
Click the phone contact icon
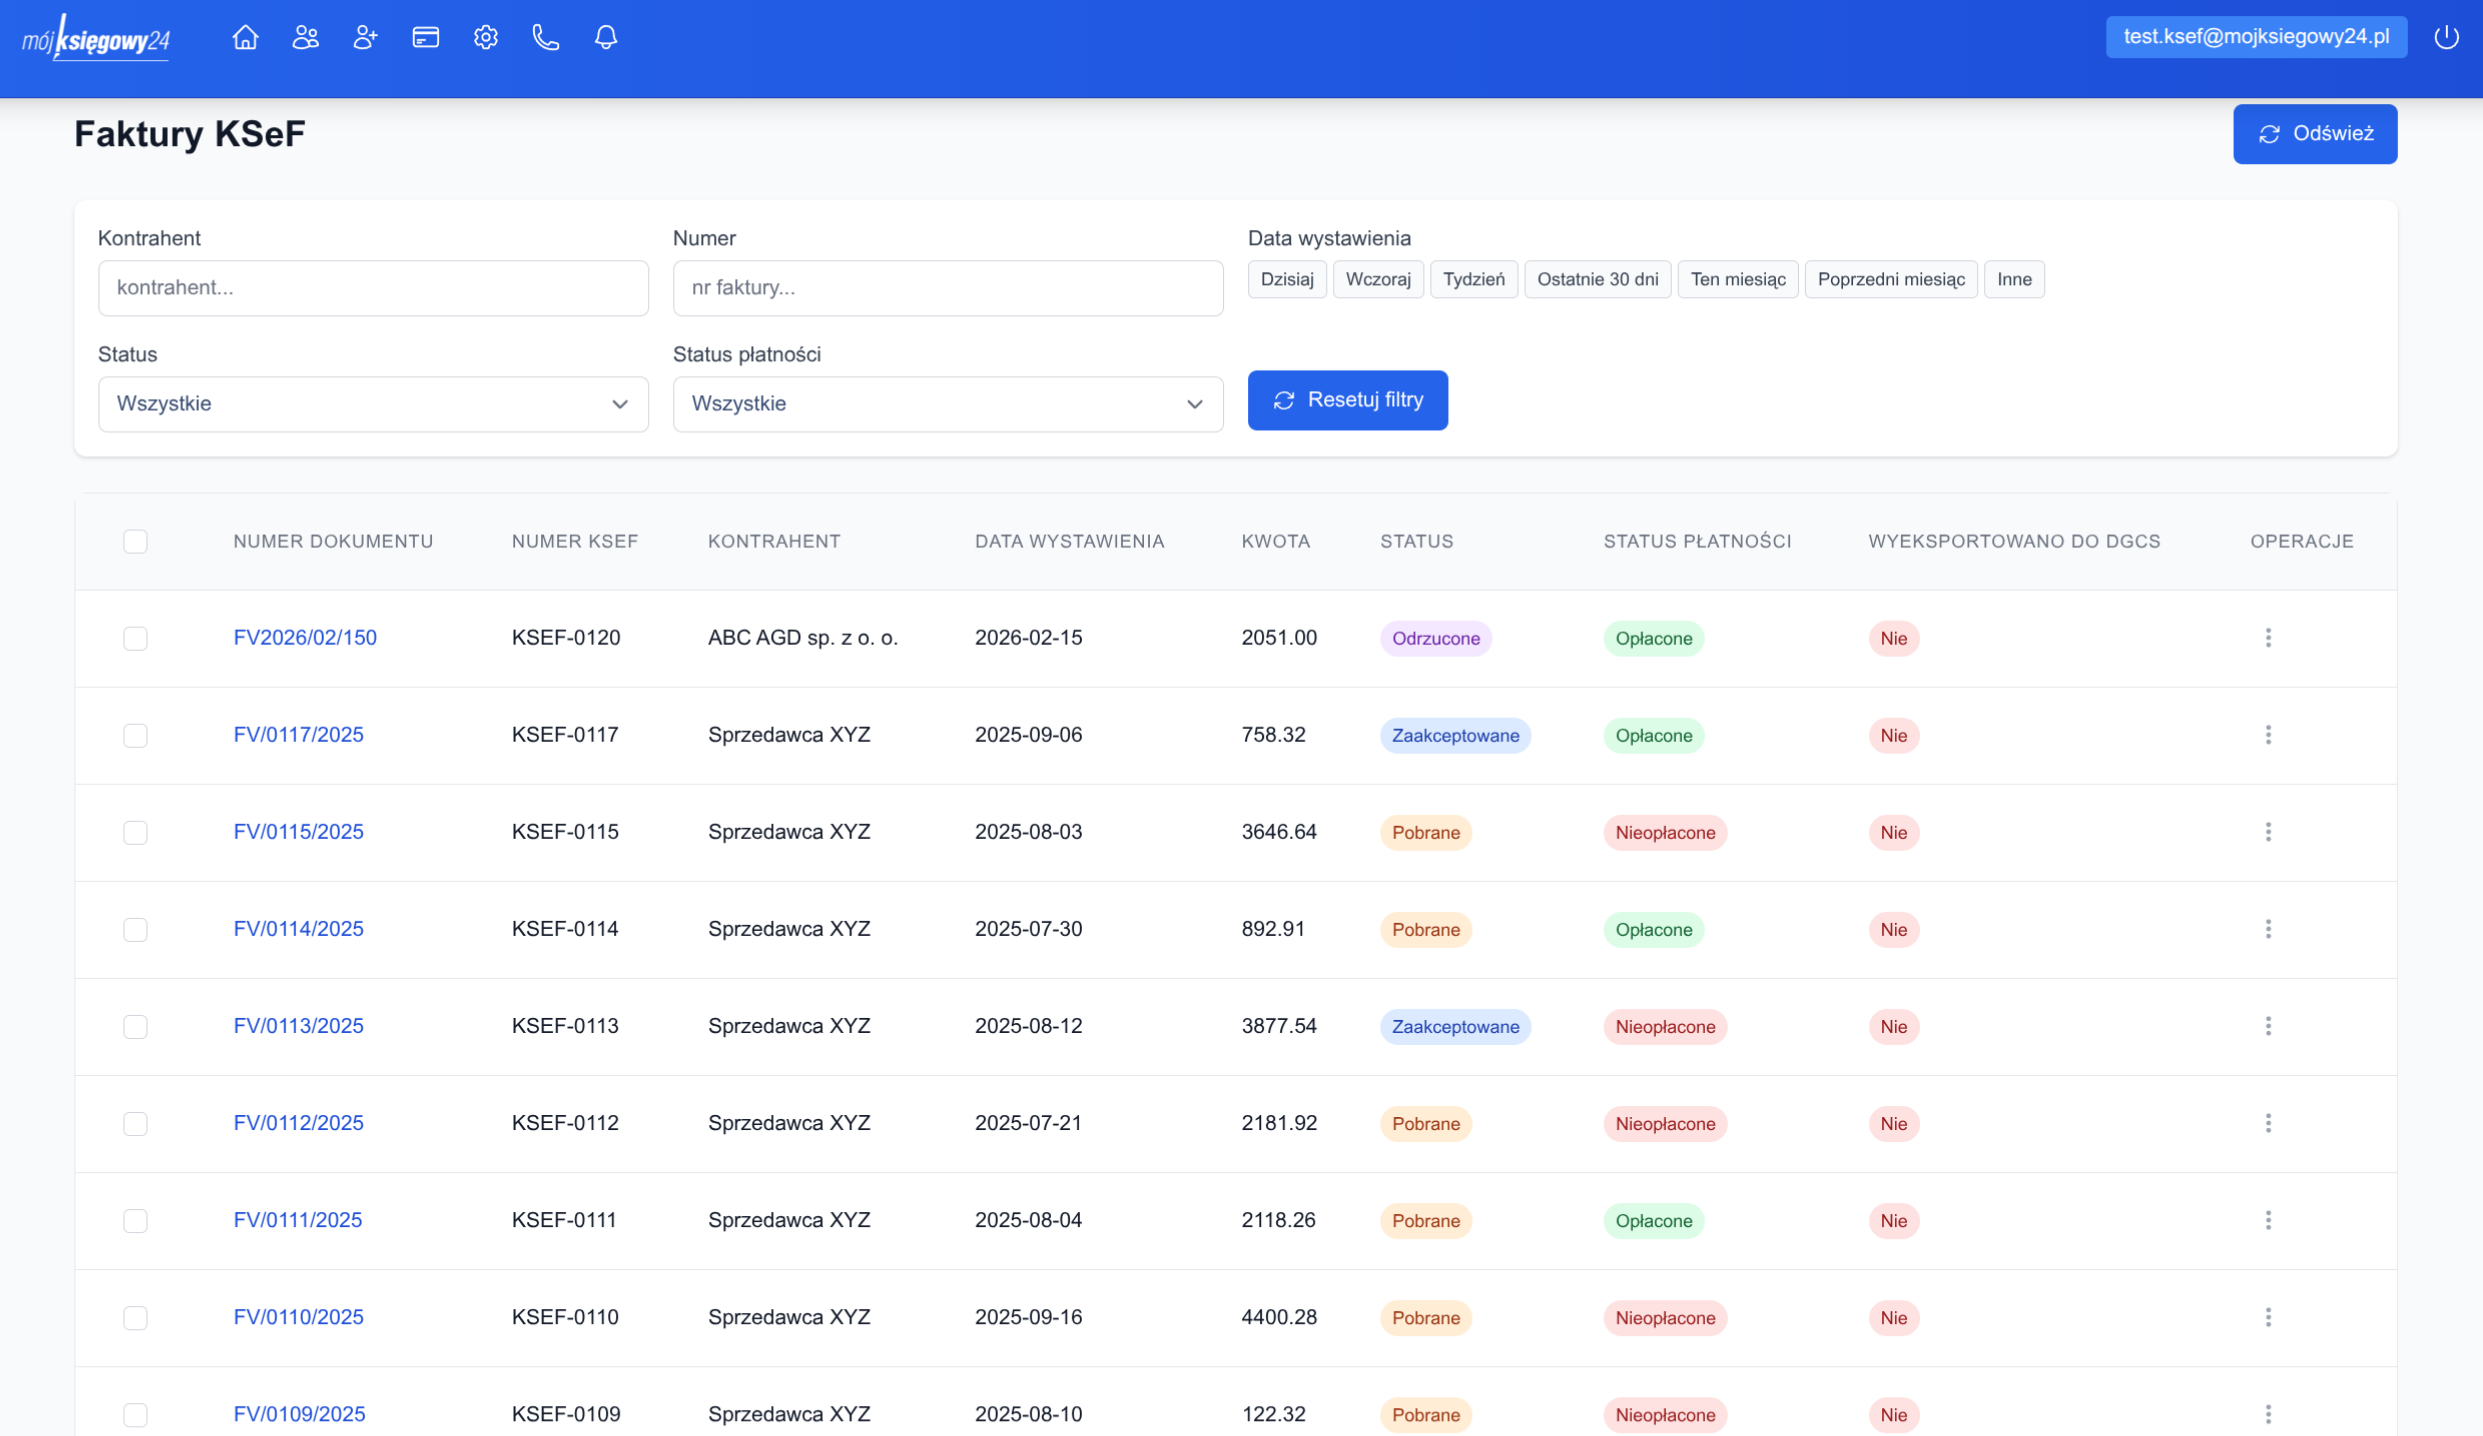pos(545,38)
